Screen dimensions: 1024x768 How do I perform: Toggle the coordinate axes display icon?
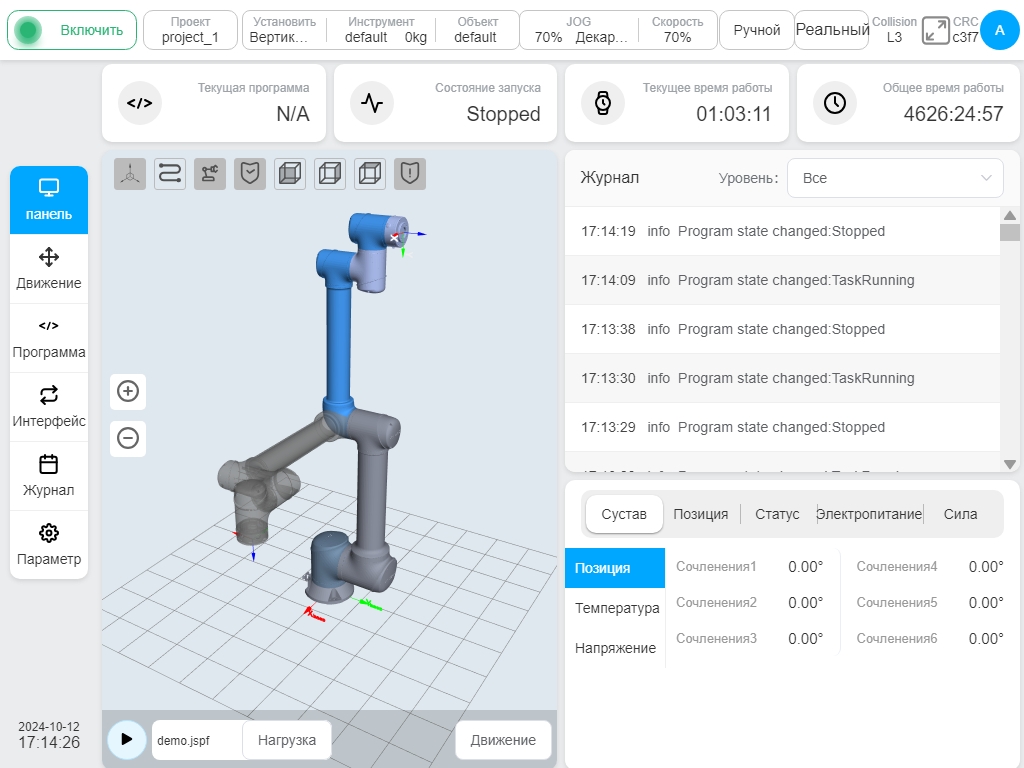[130, 174]
